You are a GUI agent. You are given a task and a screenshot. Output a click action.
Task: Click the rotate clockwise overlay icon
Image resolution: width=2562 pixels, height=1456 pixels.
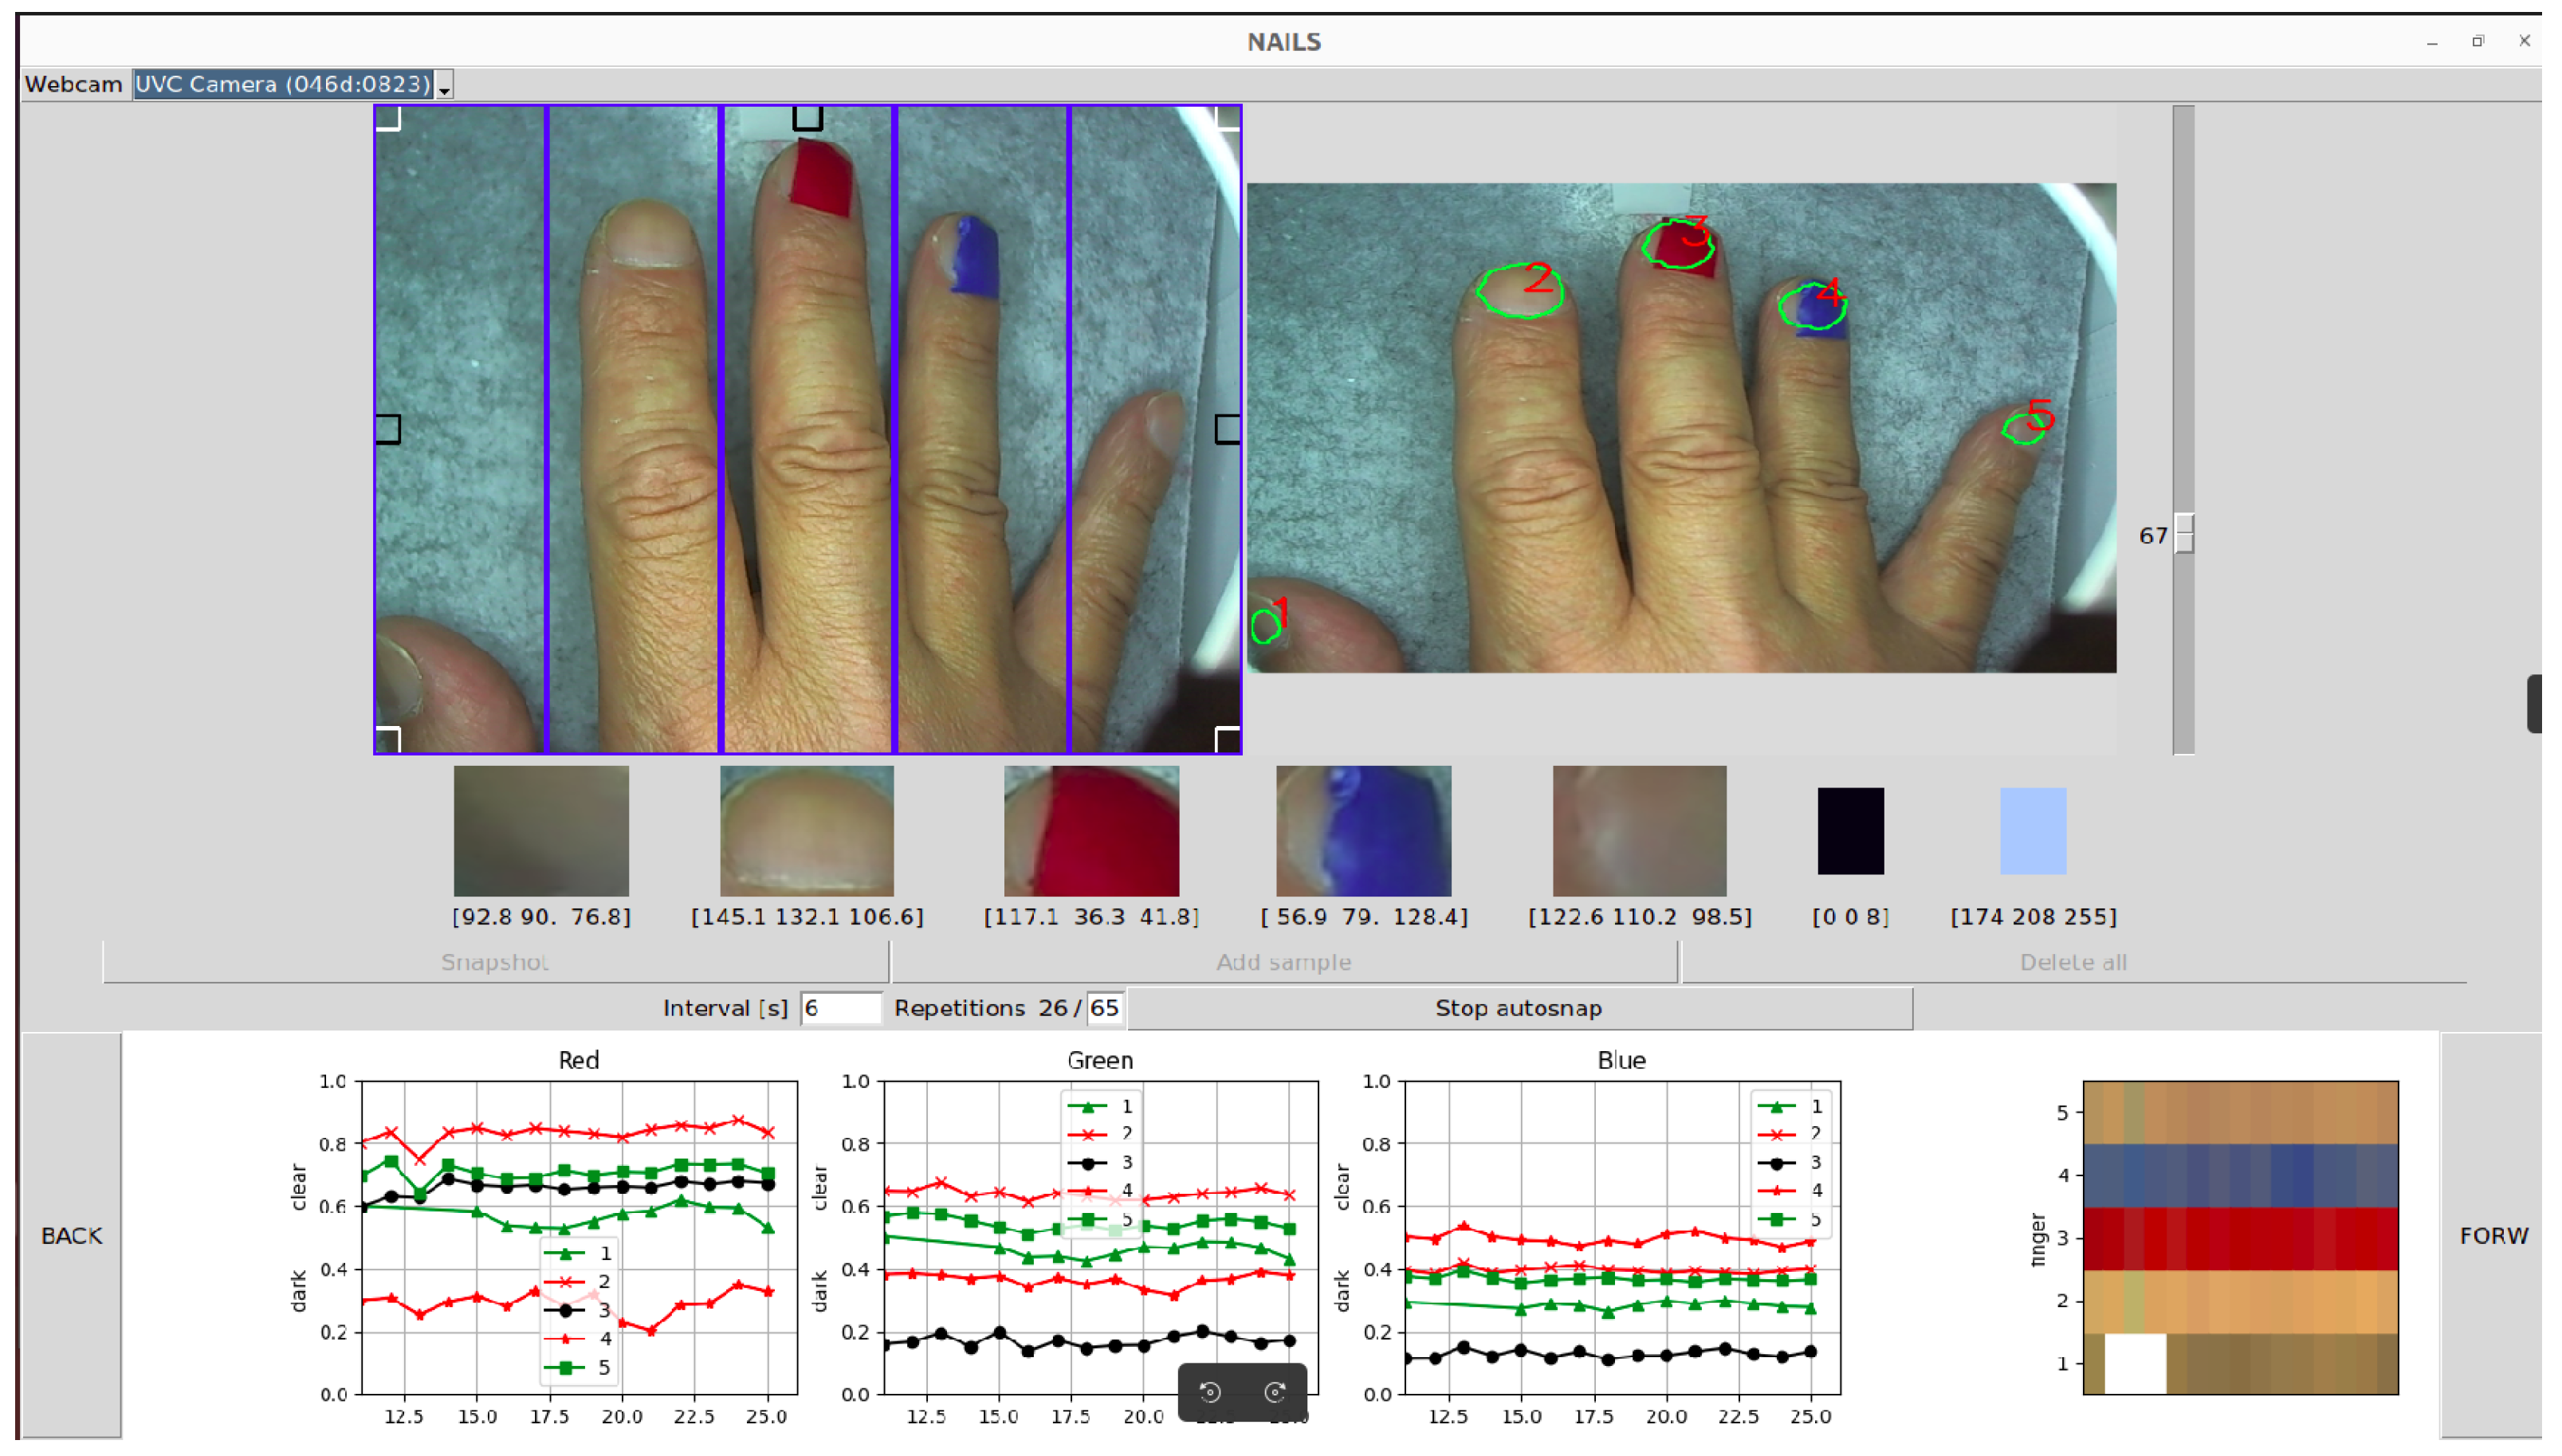tap(1275, 1392)
